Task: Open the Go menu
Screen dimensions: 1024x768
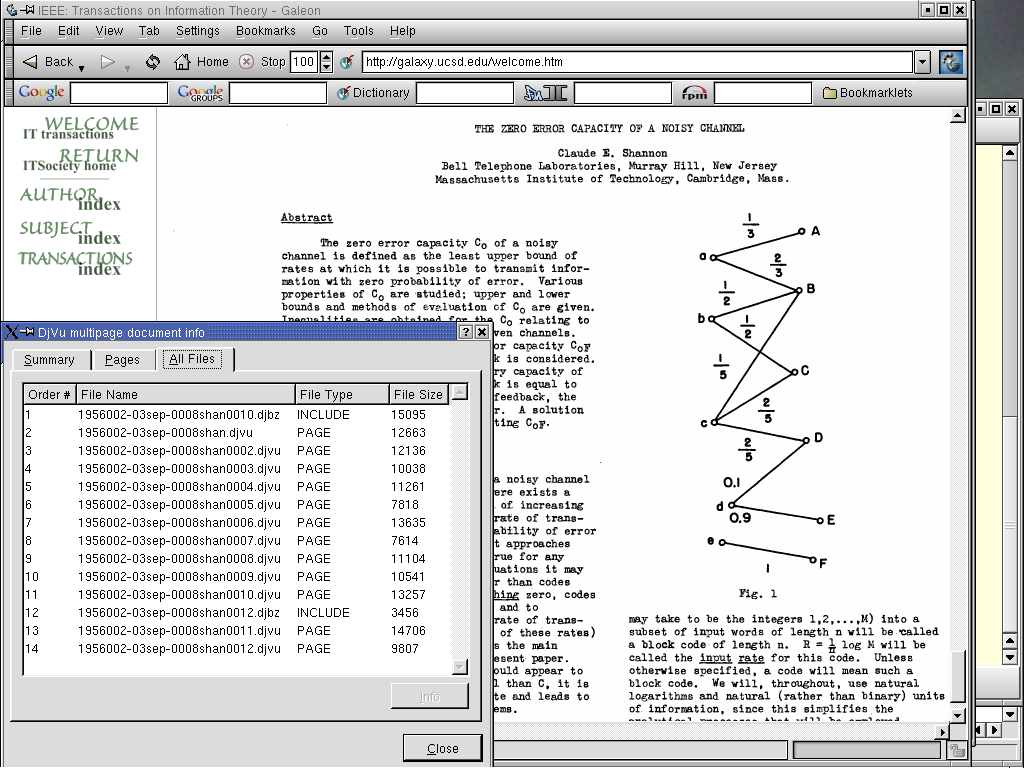Action: point(320,31)
